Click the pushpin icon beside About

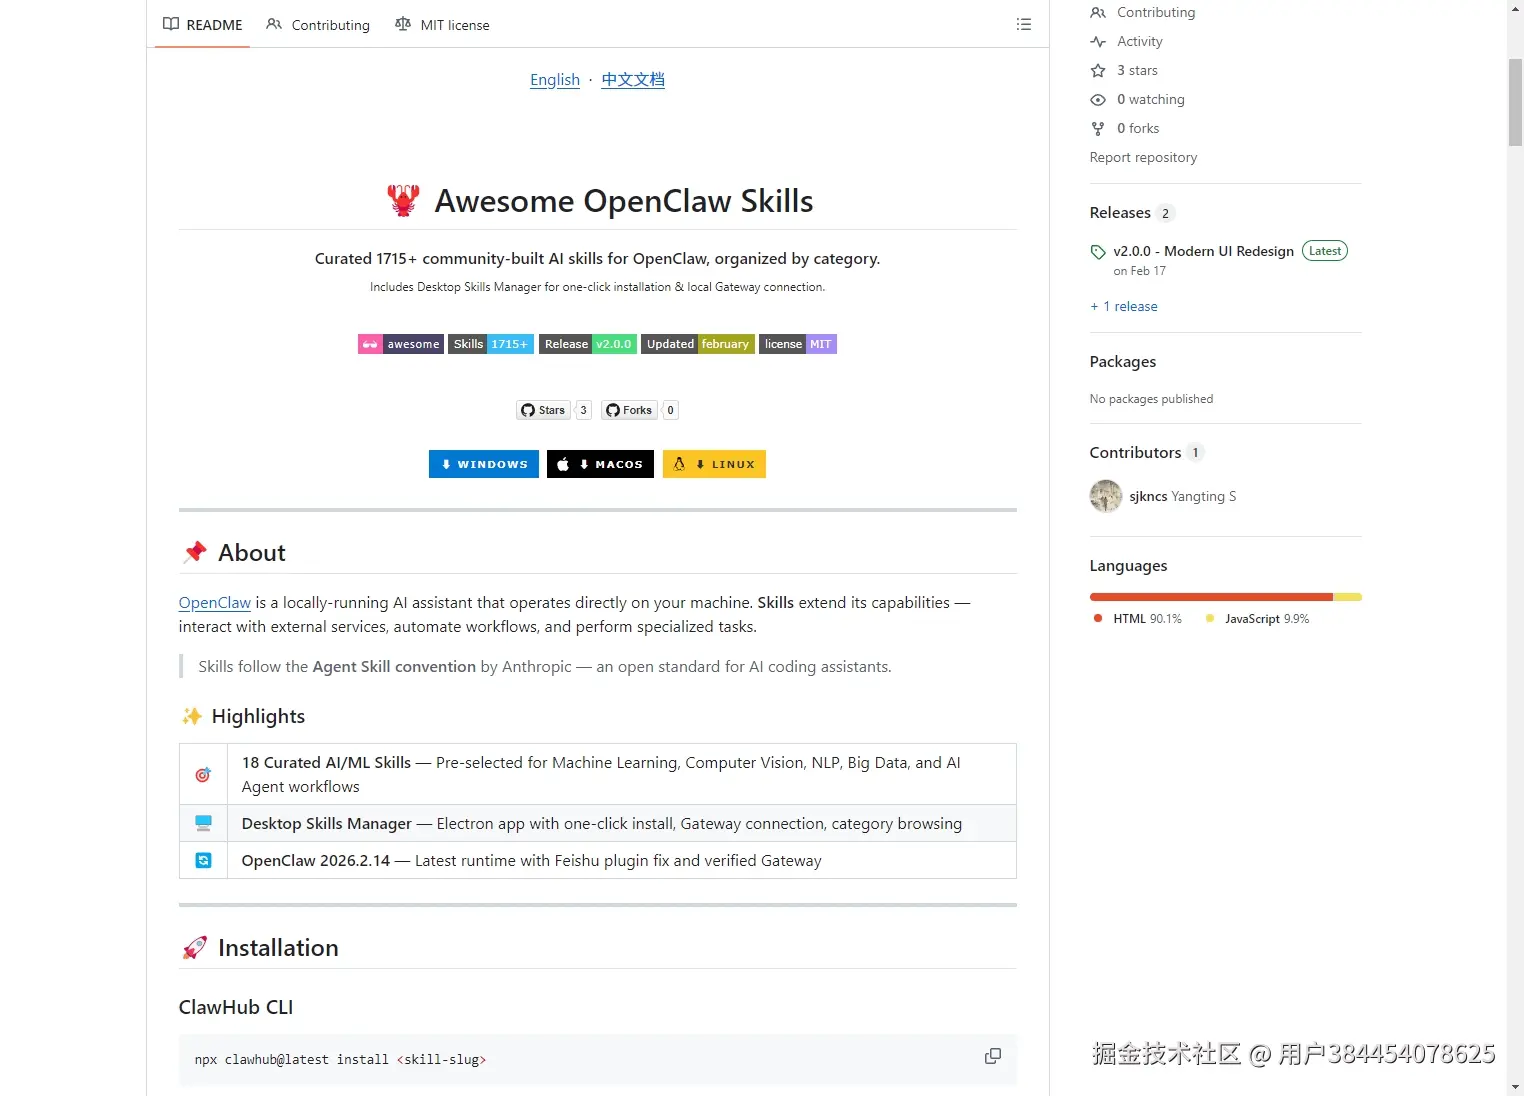tap(195, 552)
